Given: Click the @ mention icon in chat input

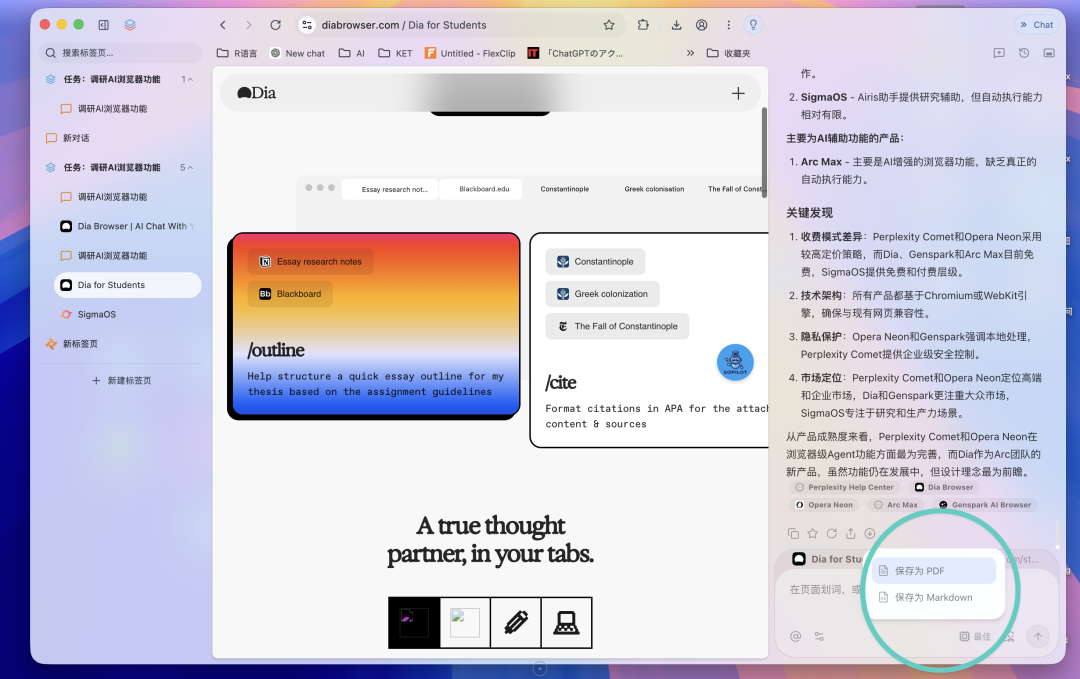Looking at the screenshot, I should tap(796, 636).
